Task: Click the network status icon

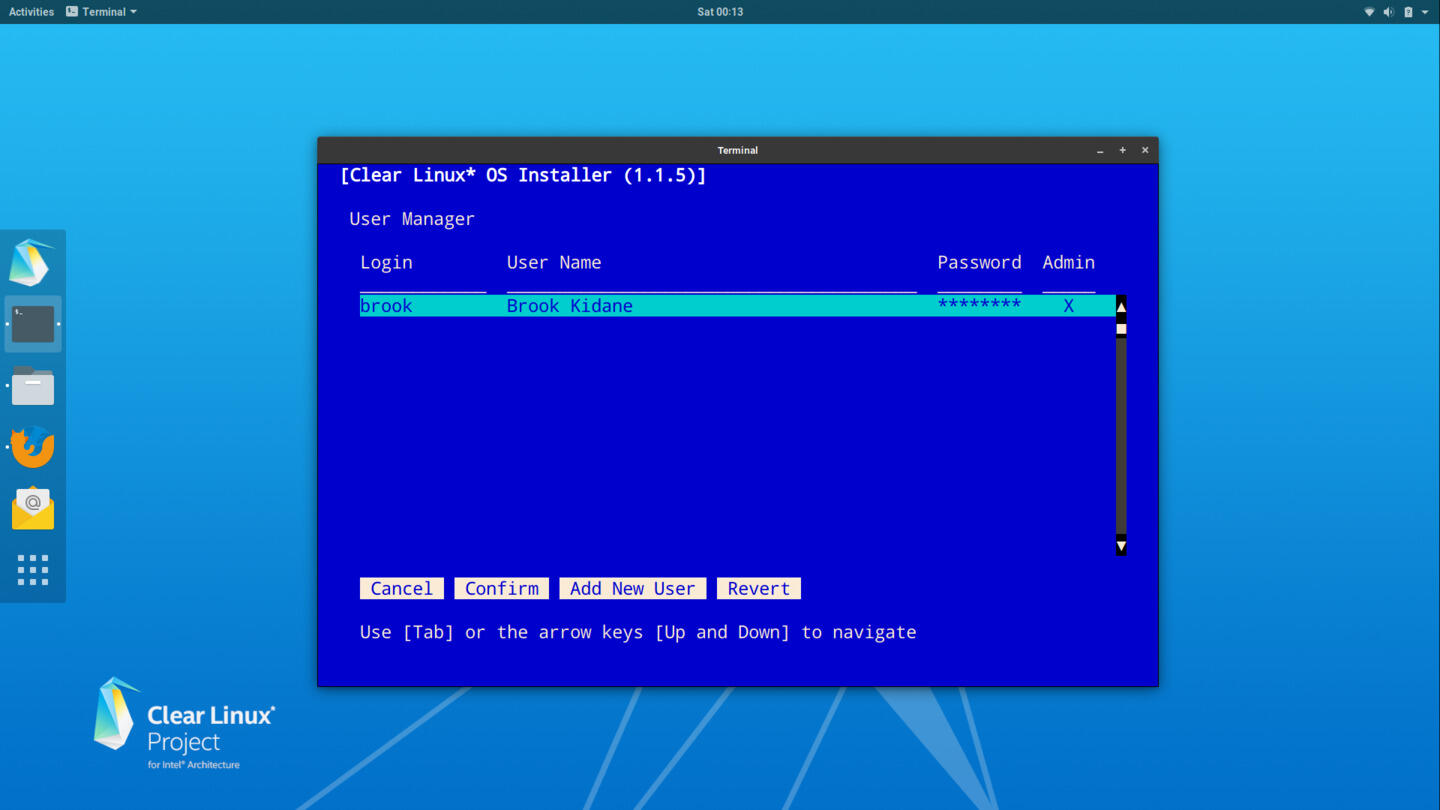Action: tap(1369, 12)
